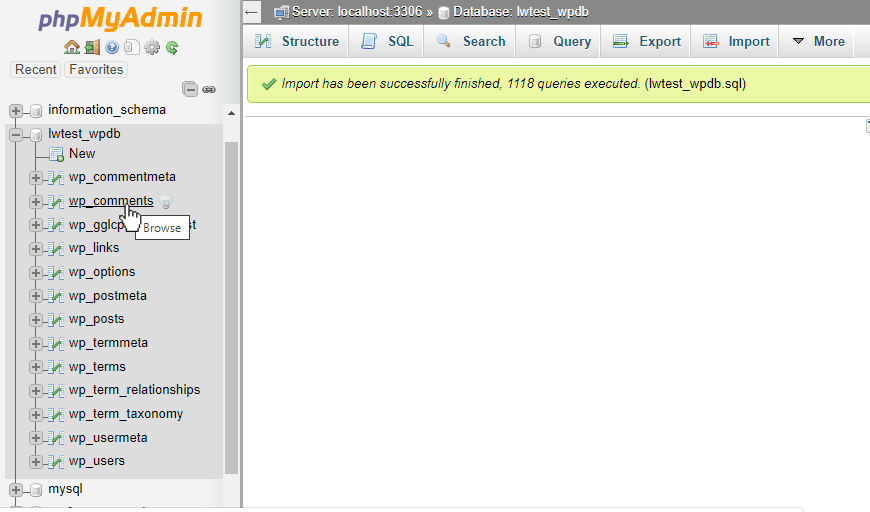Open the phpMyAdmin home icon
Viewport: 870px width, 512px height.
(72, 47)
